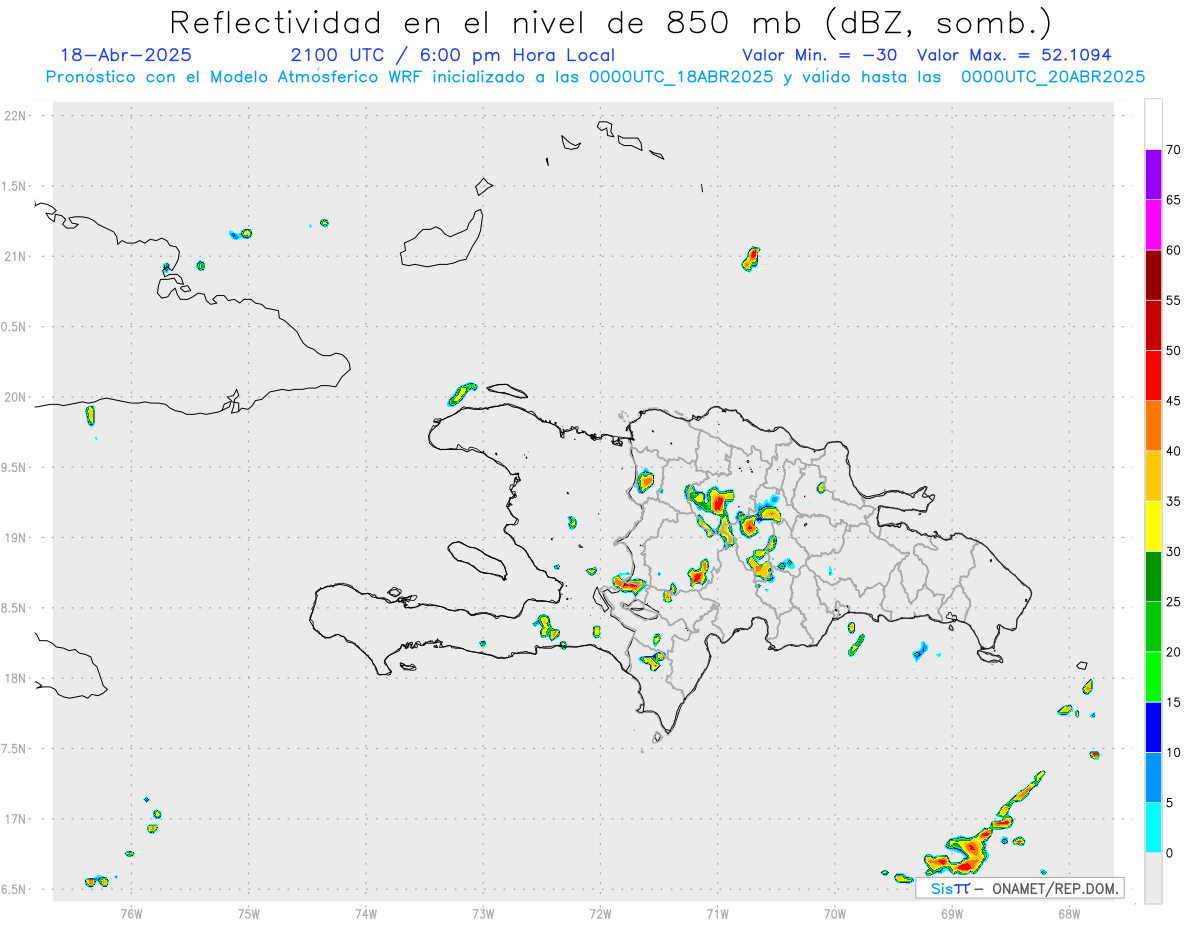Click the longitude label '70W'
Screen dimensions: 1200x927
pos(835,913)
